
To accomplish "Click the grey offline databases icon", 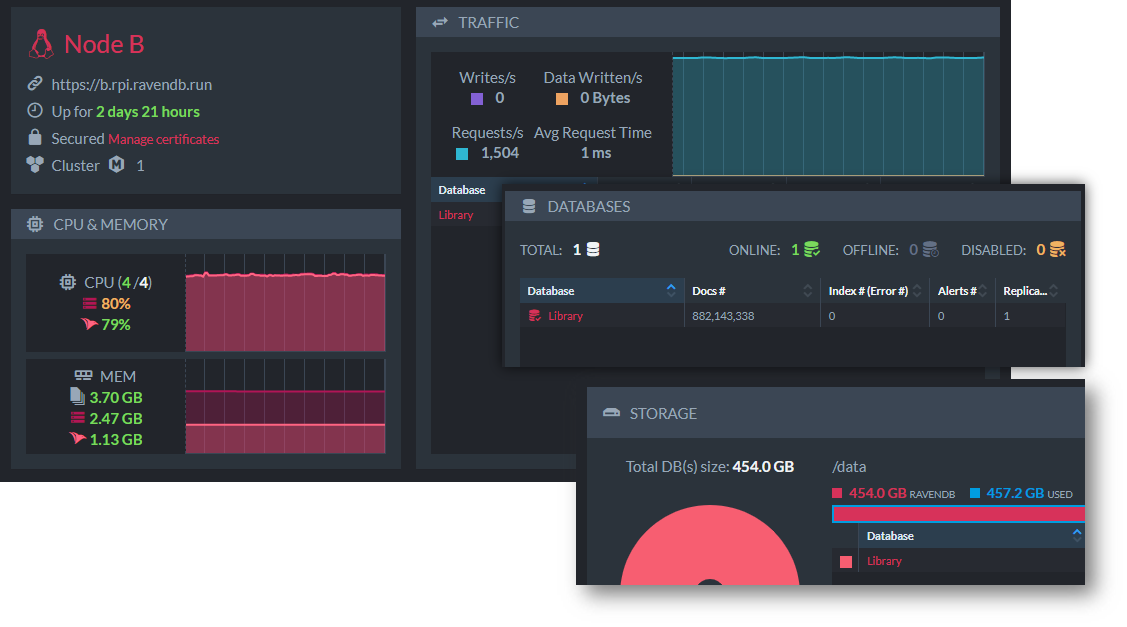I will click(x=930, y=250).
